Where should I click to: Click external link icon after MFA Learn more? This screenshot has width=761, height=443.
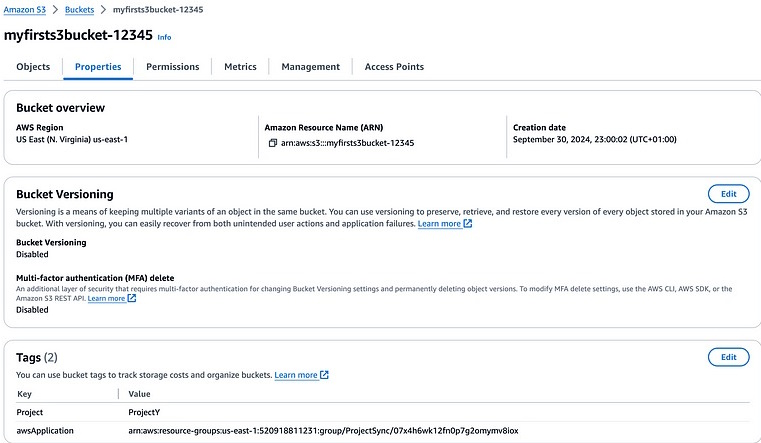click(x=132, y=298)
